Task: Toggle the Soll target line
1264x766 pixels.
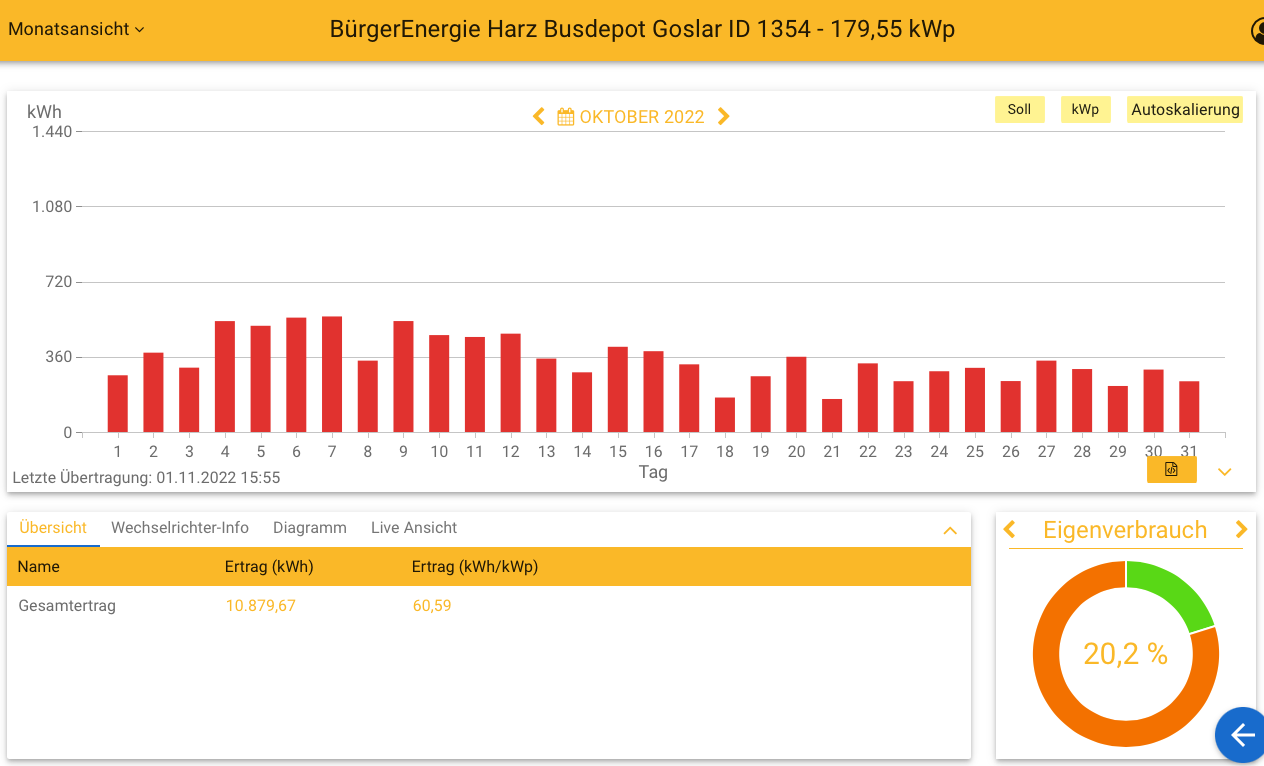Action: (x=1019, y=109)
